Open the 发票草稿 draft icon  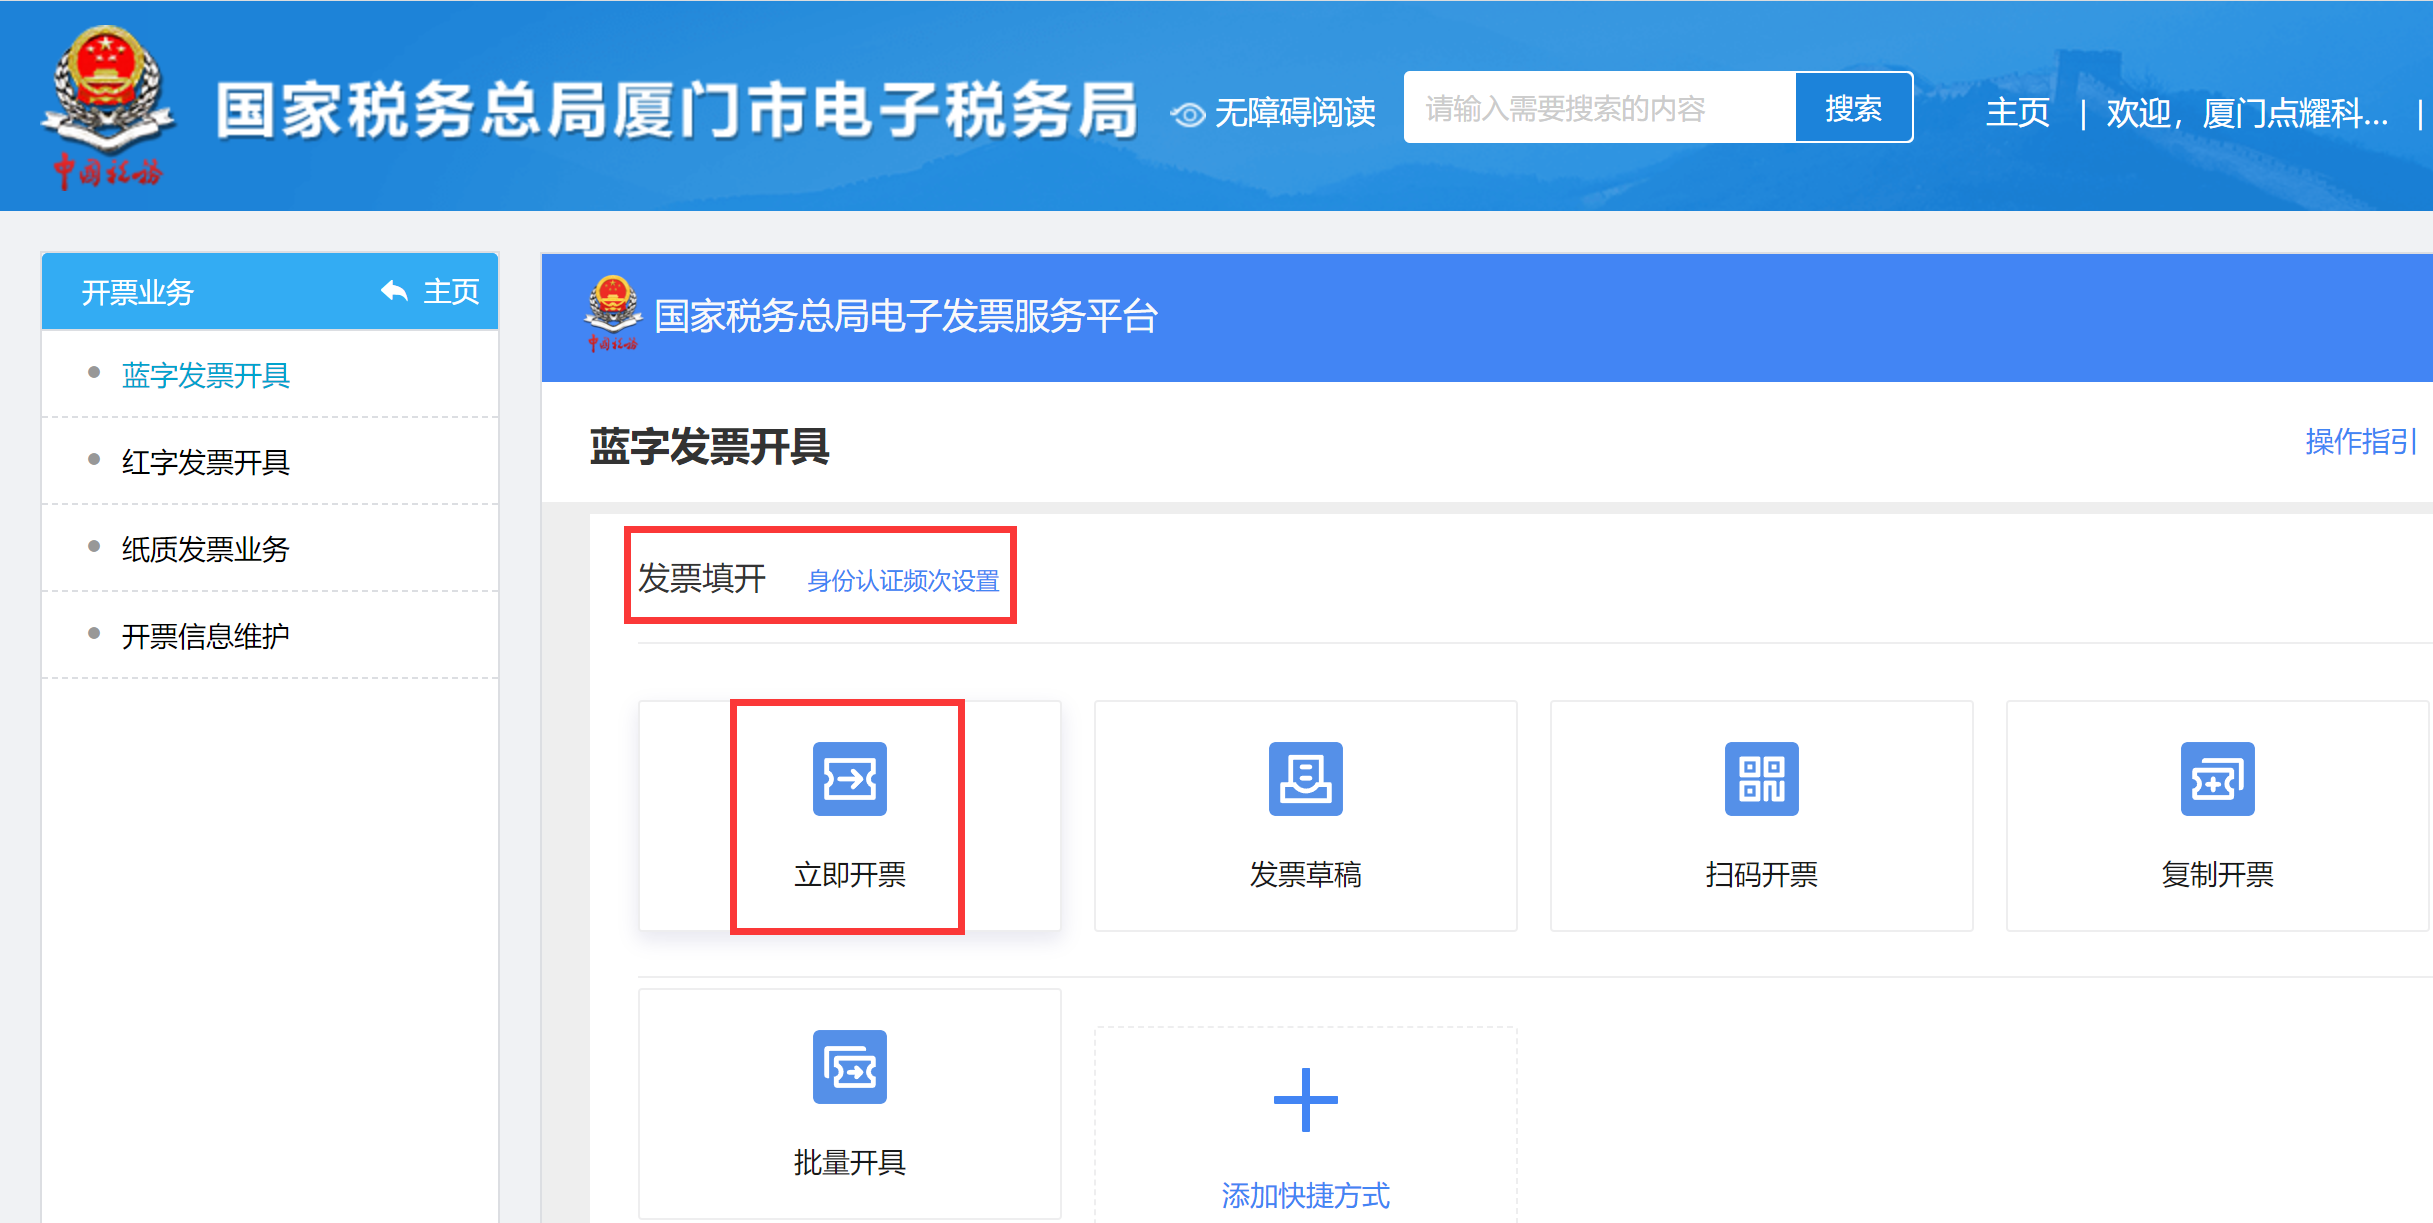tap(1305, 779)
